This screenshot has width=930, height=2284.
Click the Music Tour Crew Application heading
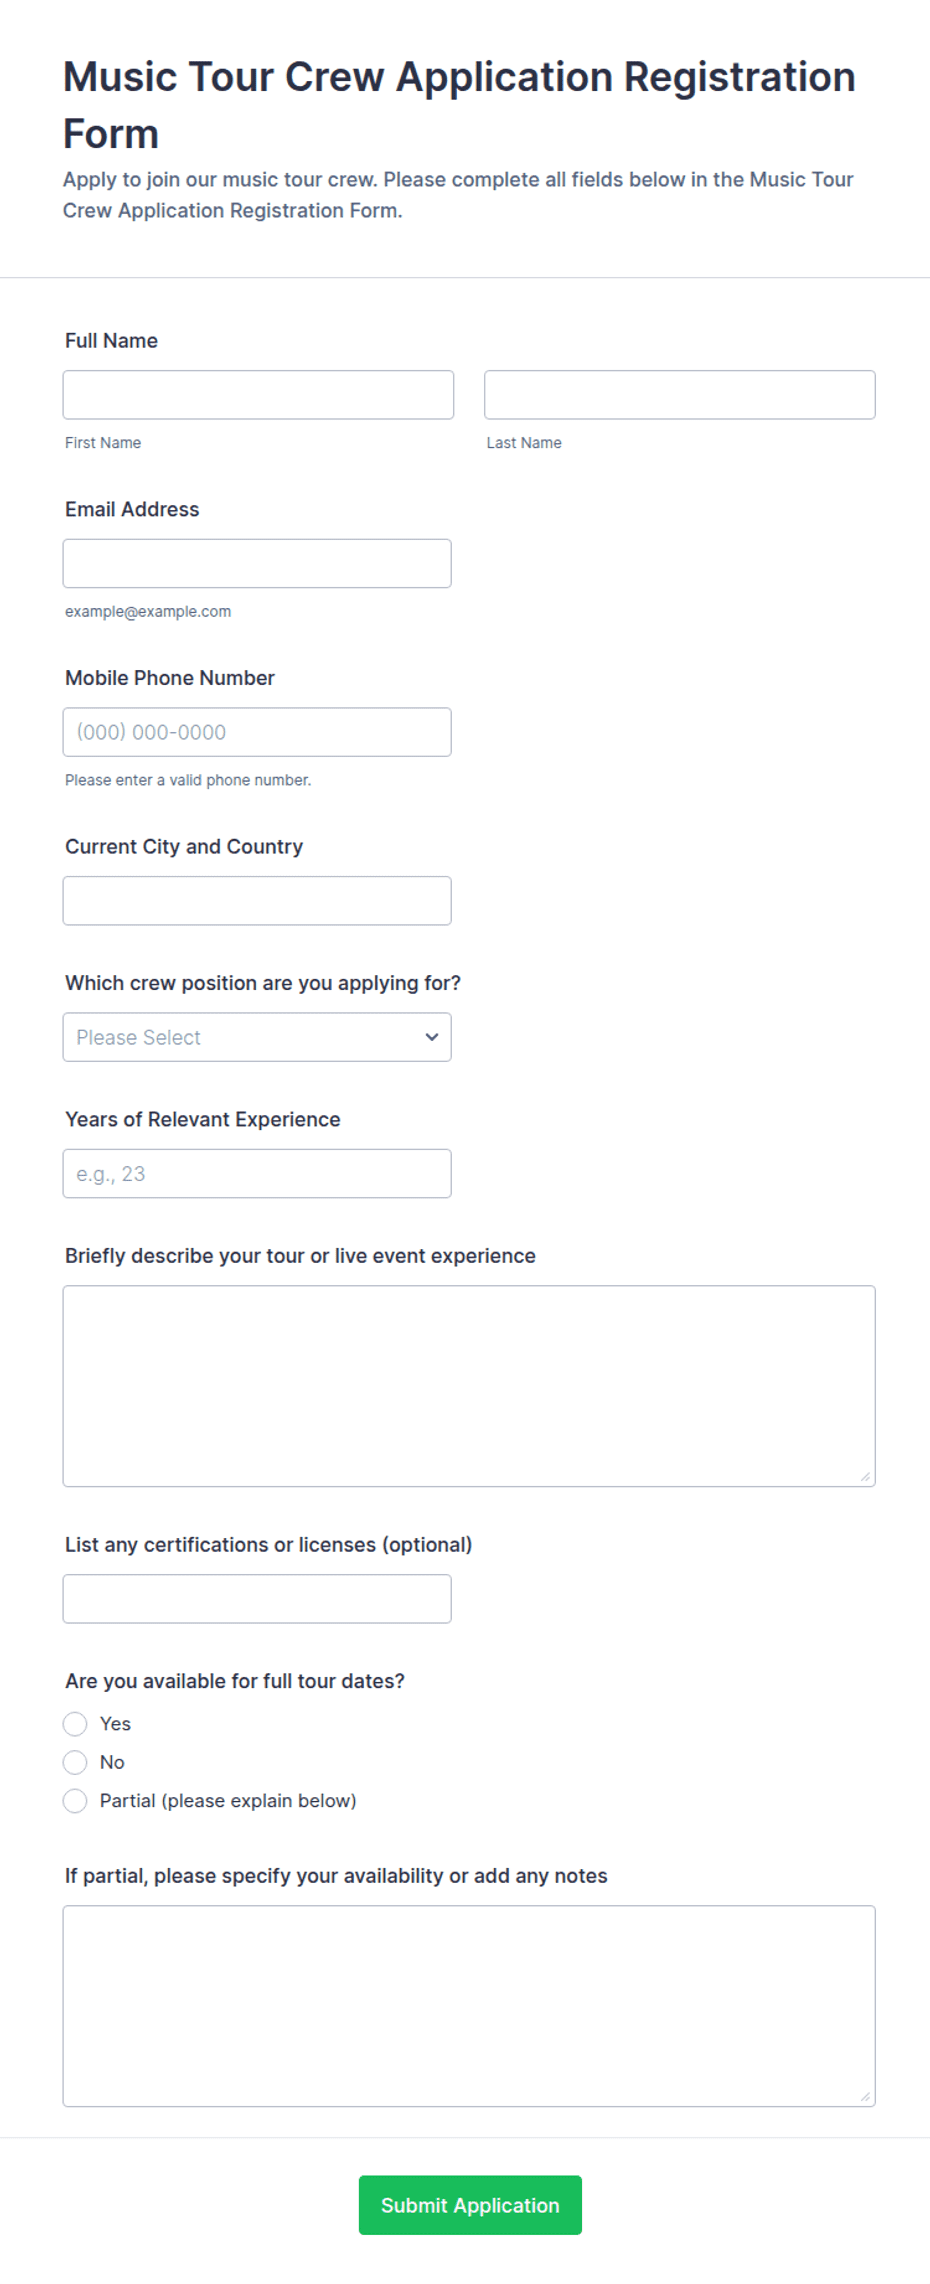[459, 105]
